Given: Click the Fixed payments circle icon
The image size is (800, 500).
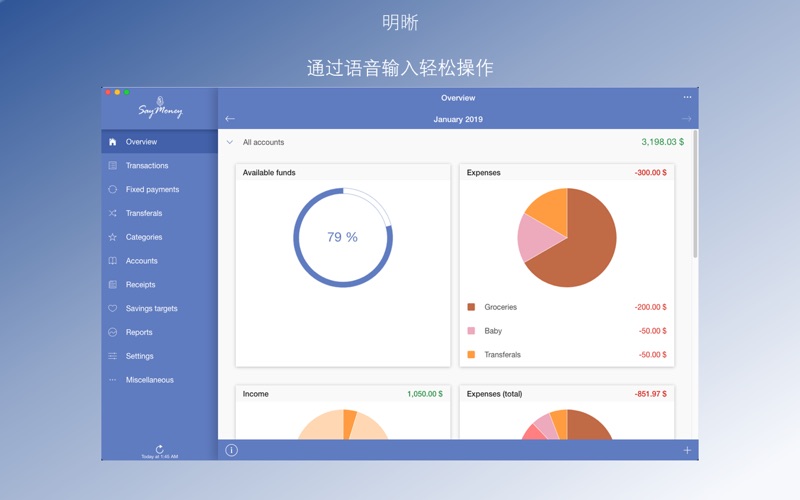Looking at the screenshot, I should tap(113, 189).
